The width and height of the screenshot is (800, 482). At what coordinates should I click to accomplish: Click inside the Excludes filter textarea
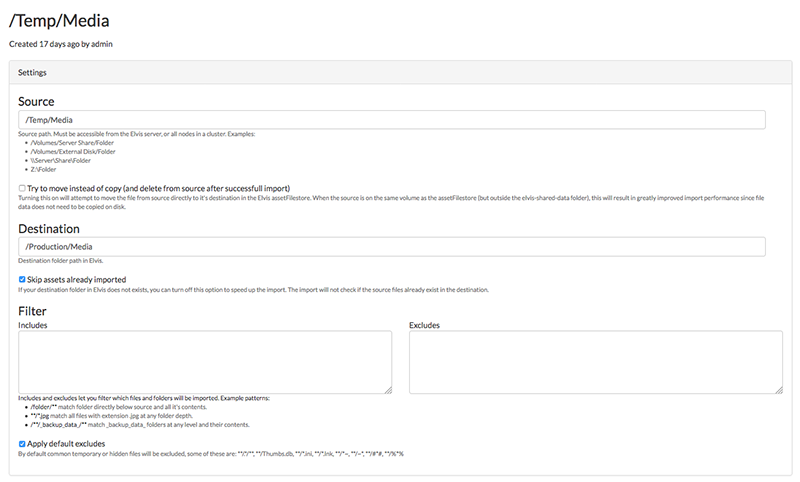pos(596,362)
